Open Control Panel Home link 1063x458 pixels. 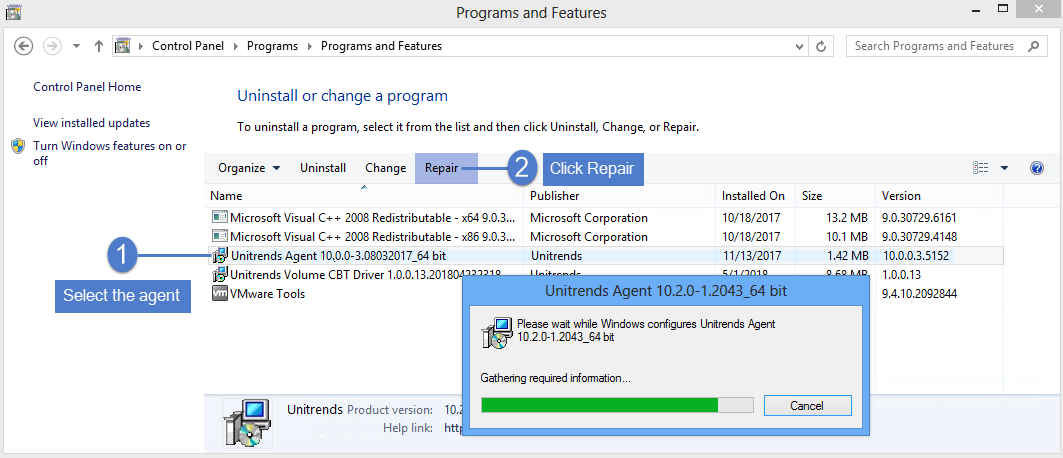point(87,87)
